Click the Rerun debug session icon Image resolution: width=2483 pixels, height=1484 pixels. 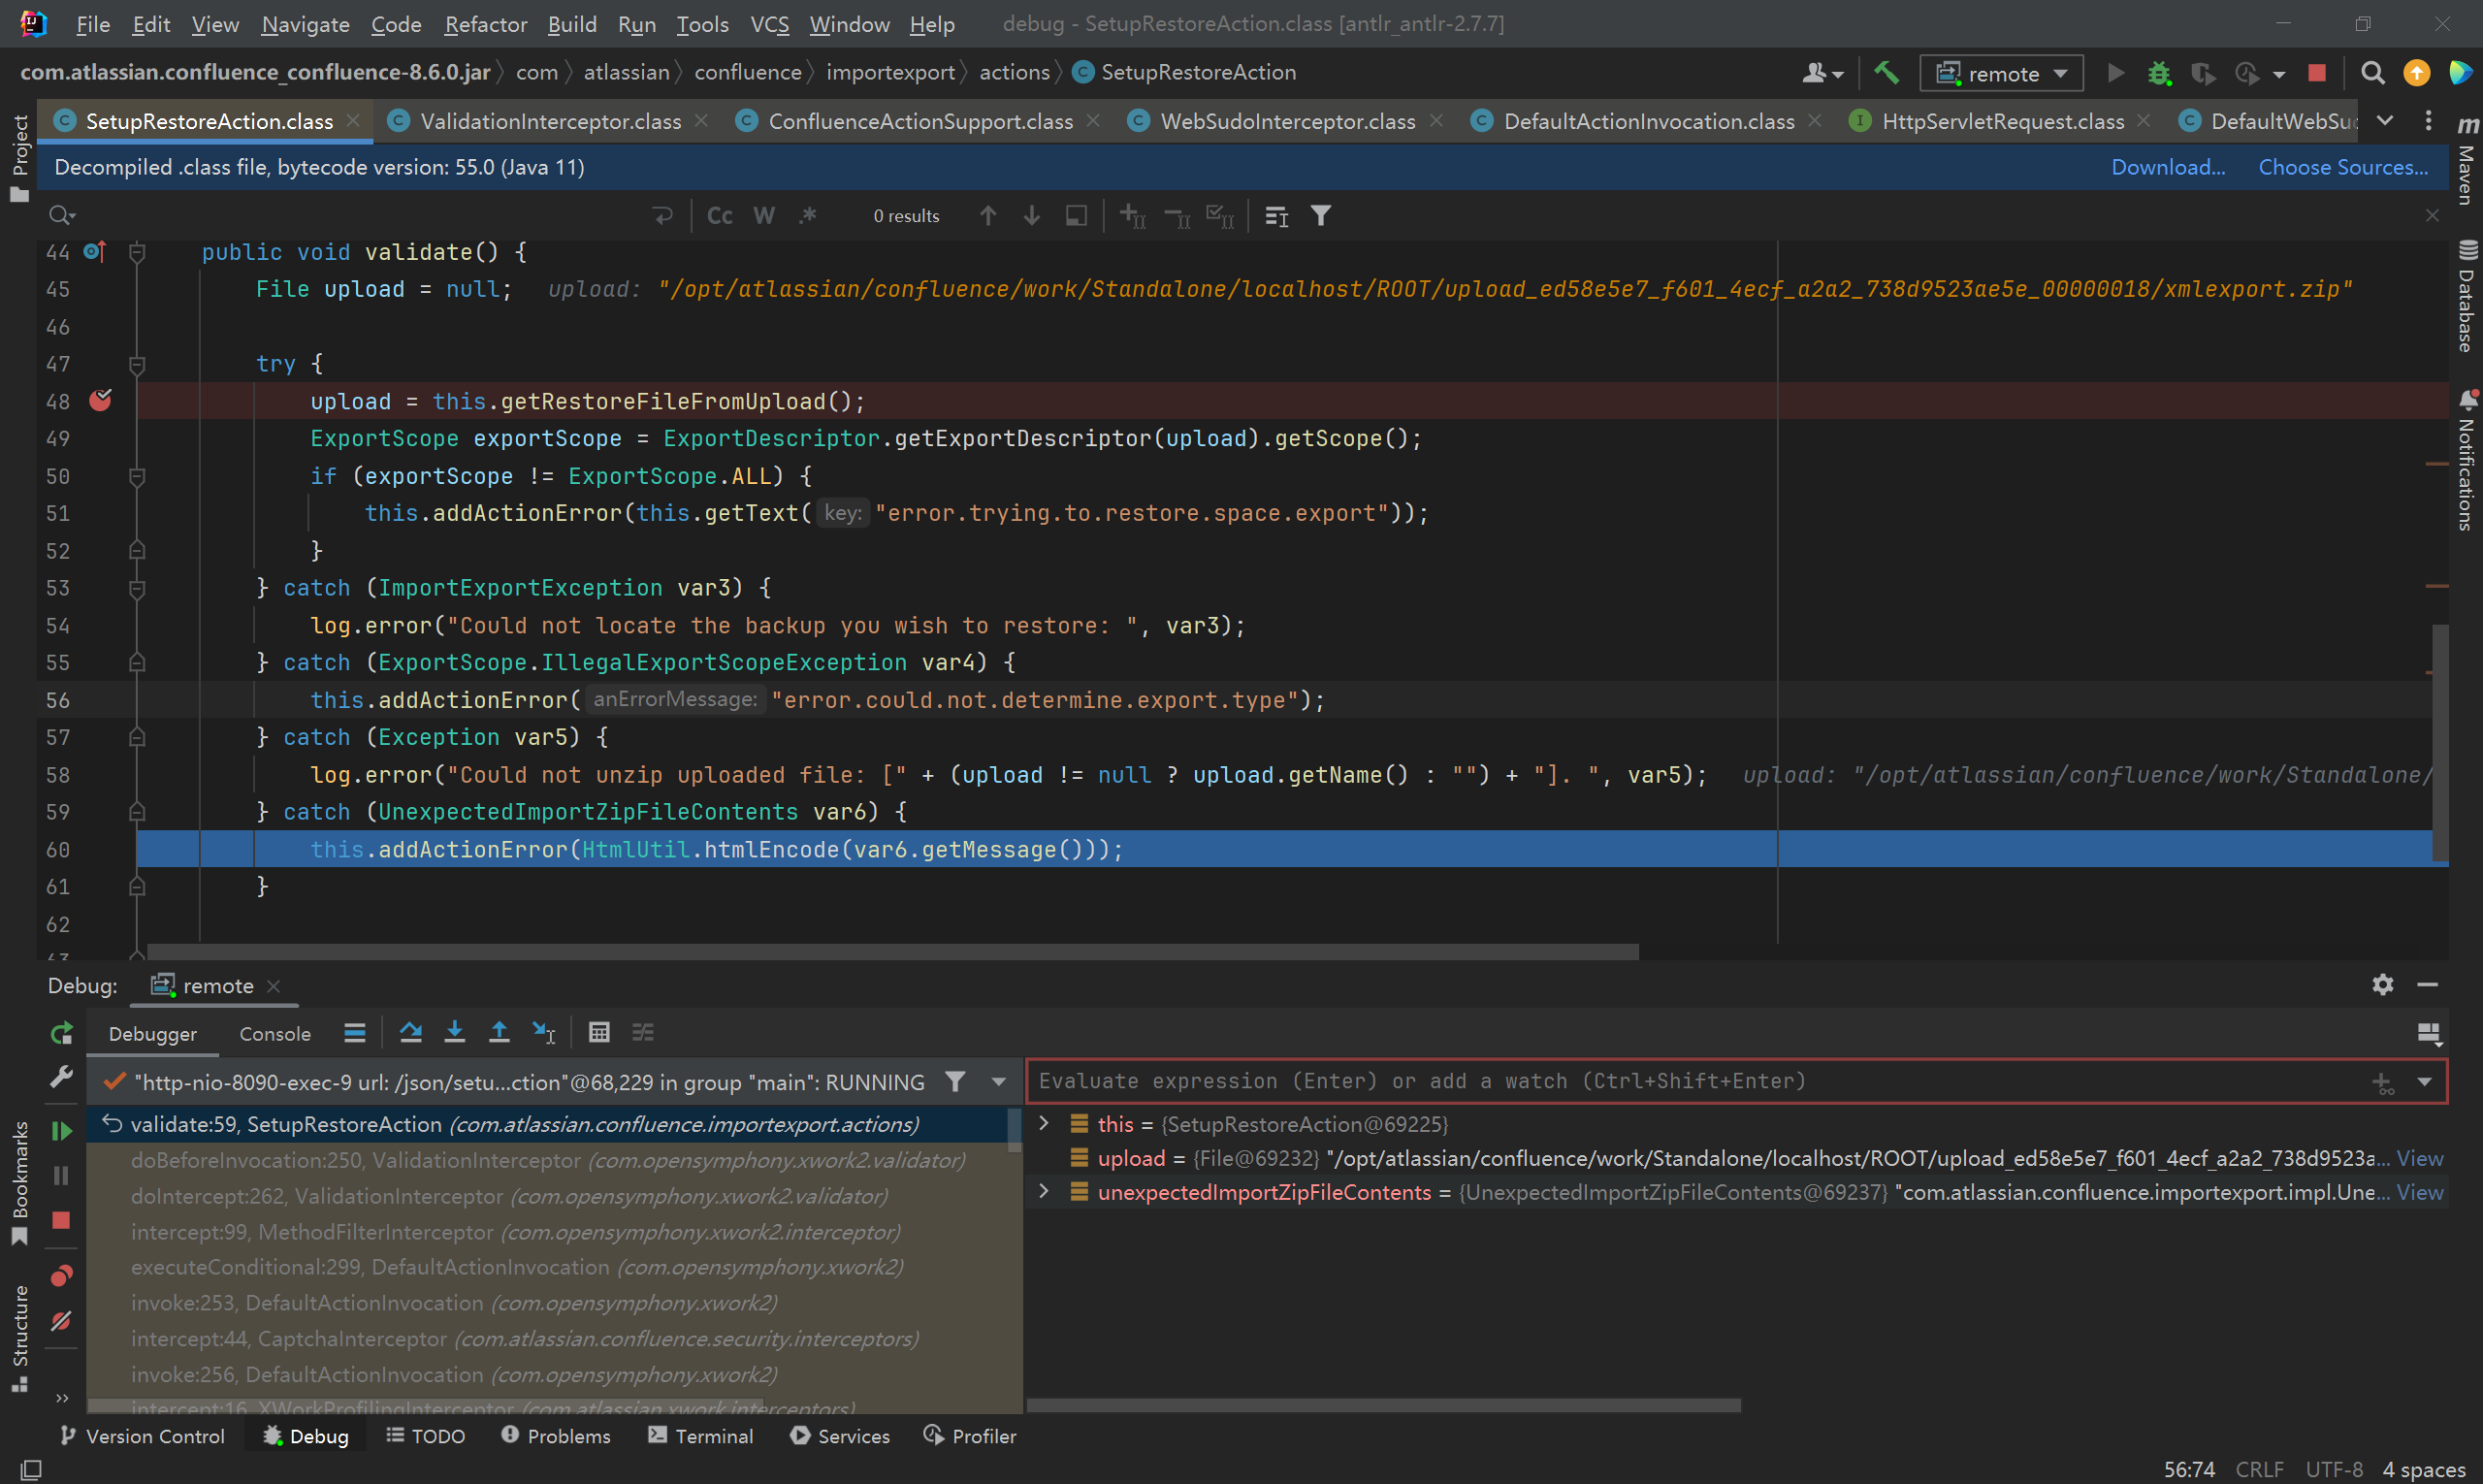coord(62,1033)
